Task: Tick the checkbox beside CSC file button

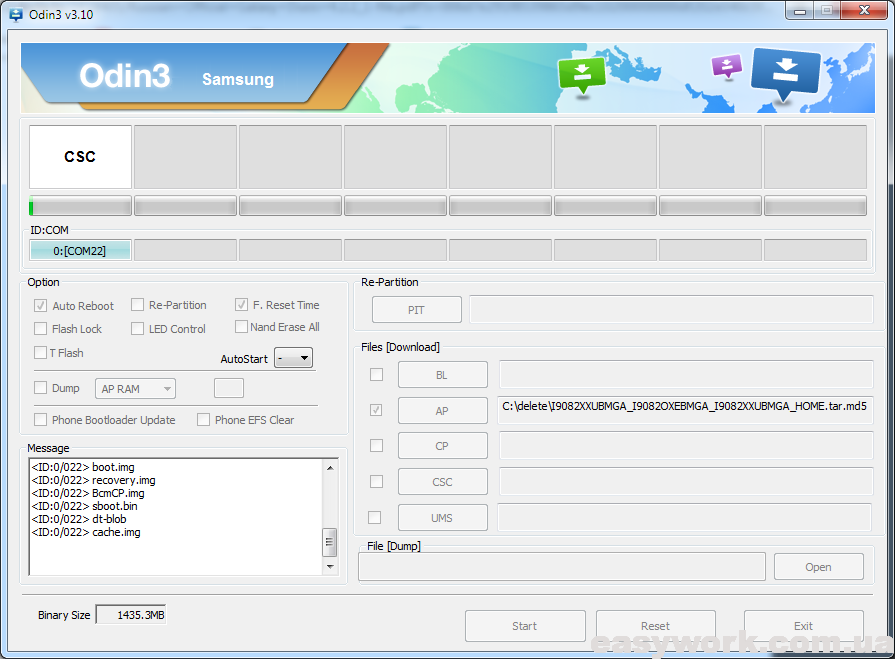Action: pyautogui.click(x=377, y=482)
